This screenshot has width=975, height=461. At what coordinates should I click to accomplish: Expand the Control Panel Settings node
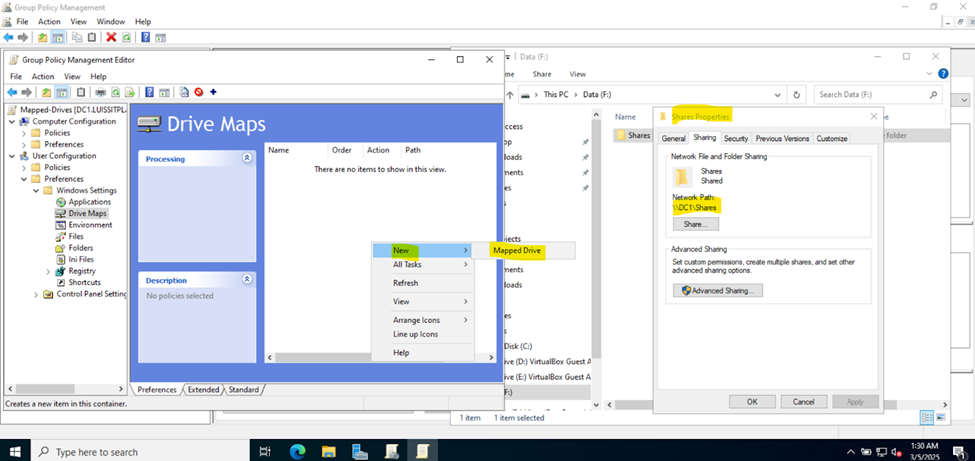(36, 294)
